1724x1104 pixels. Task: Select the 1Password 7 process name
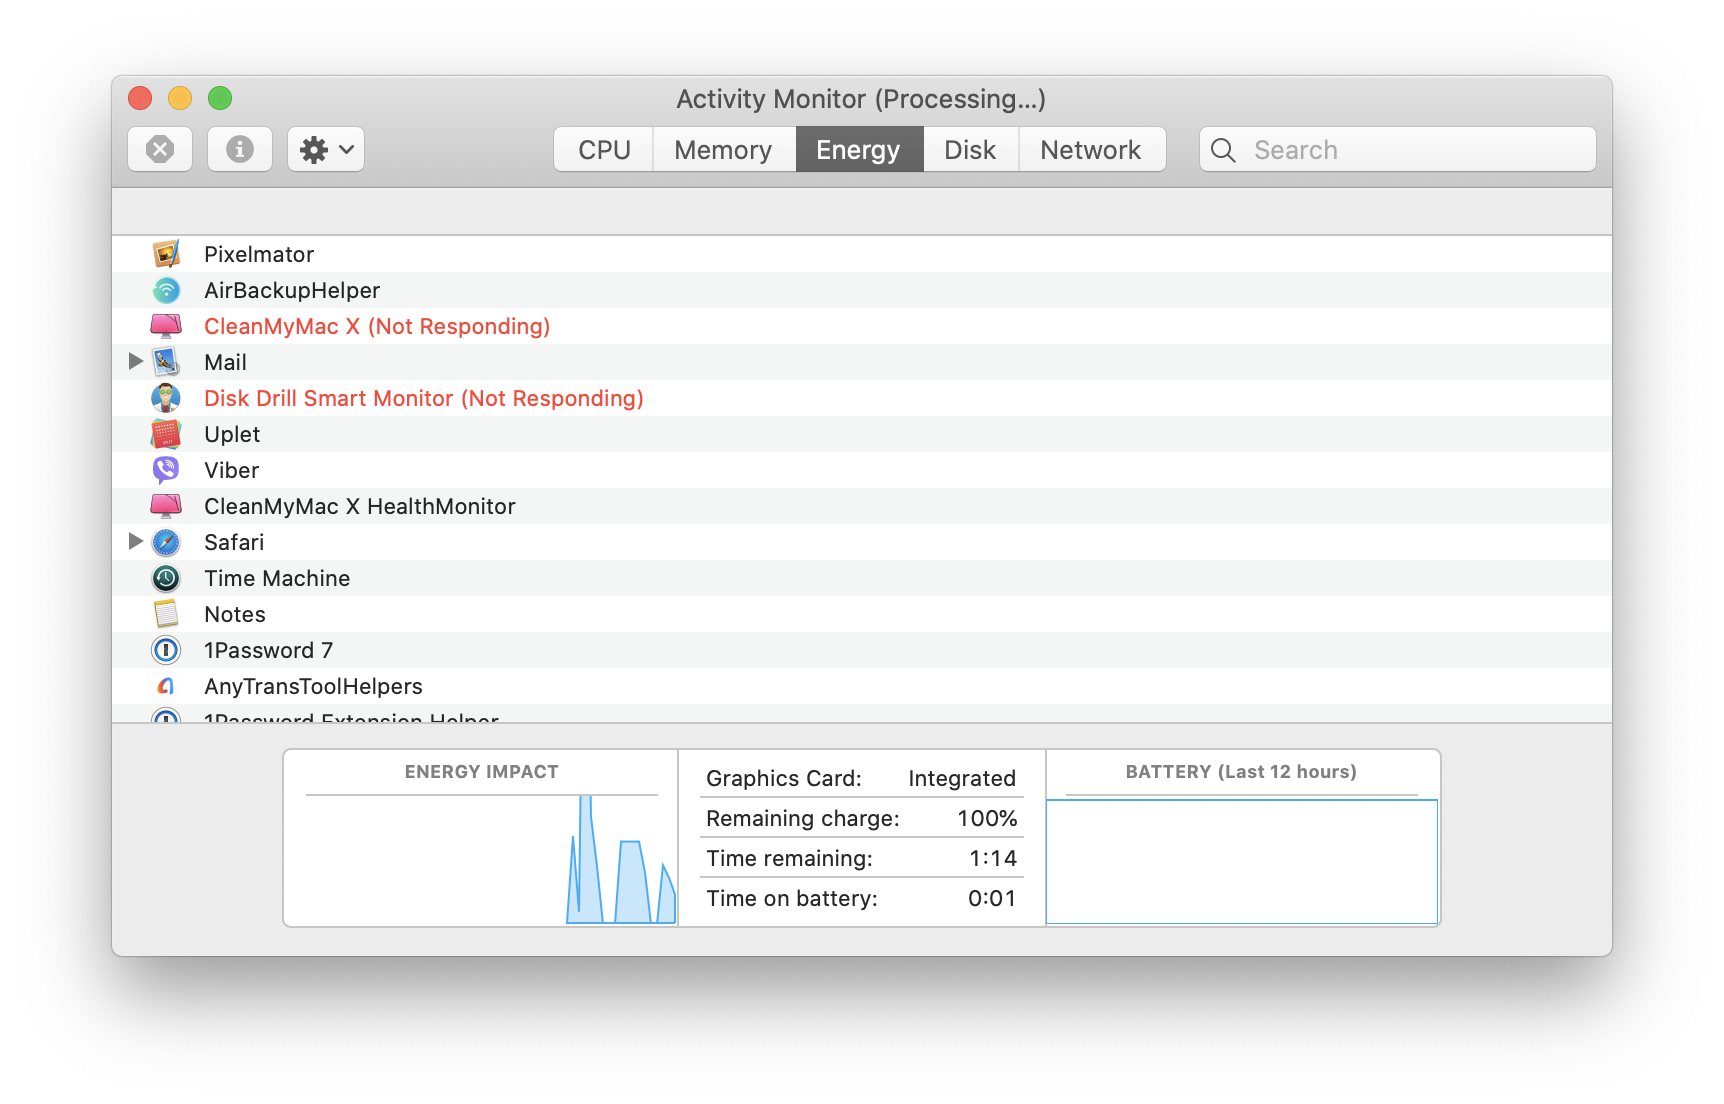pyautogui.click(x=268, y=650)
